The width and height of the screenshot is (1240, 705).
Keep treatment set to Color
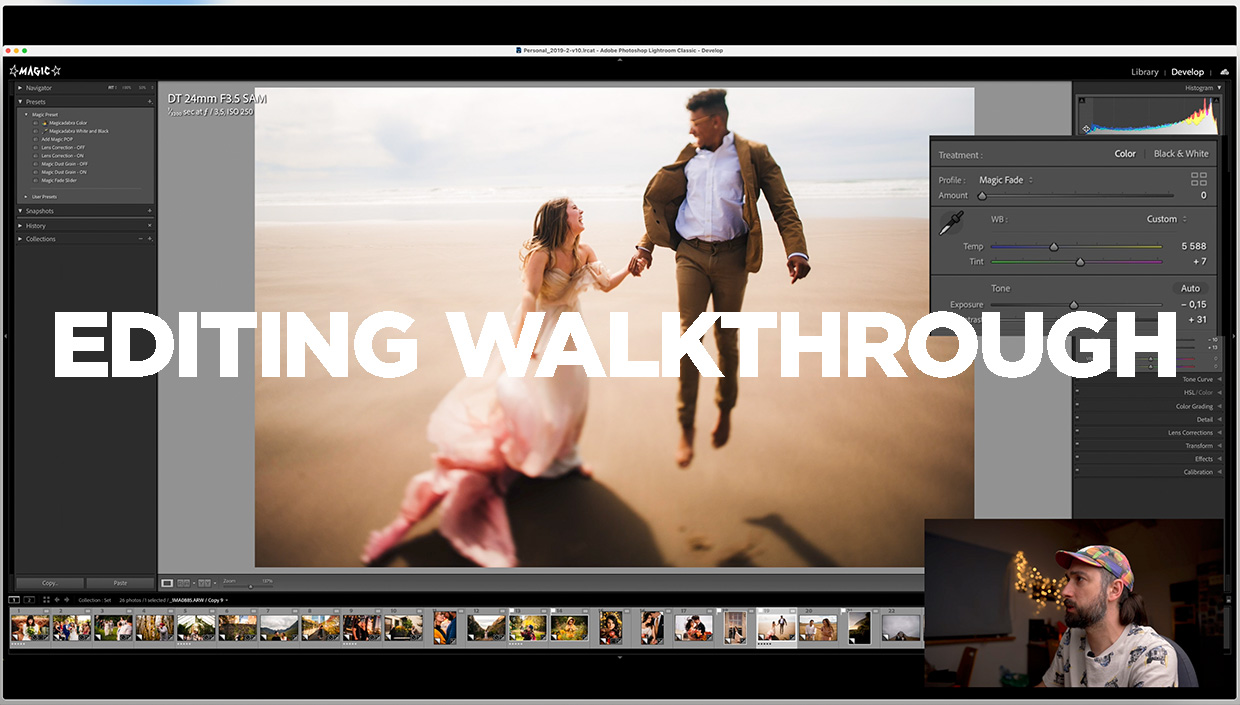[1125, 153]
